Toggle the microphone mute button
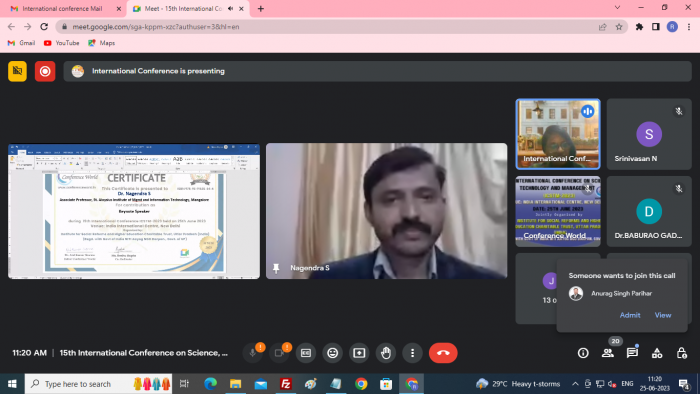 click(x=253, y=353)
